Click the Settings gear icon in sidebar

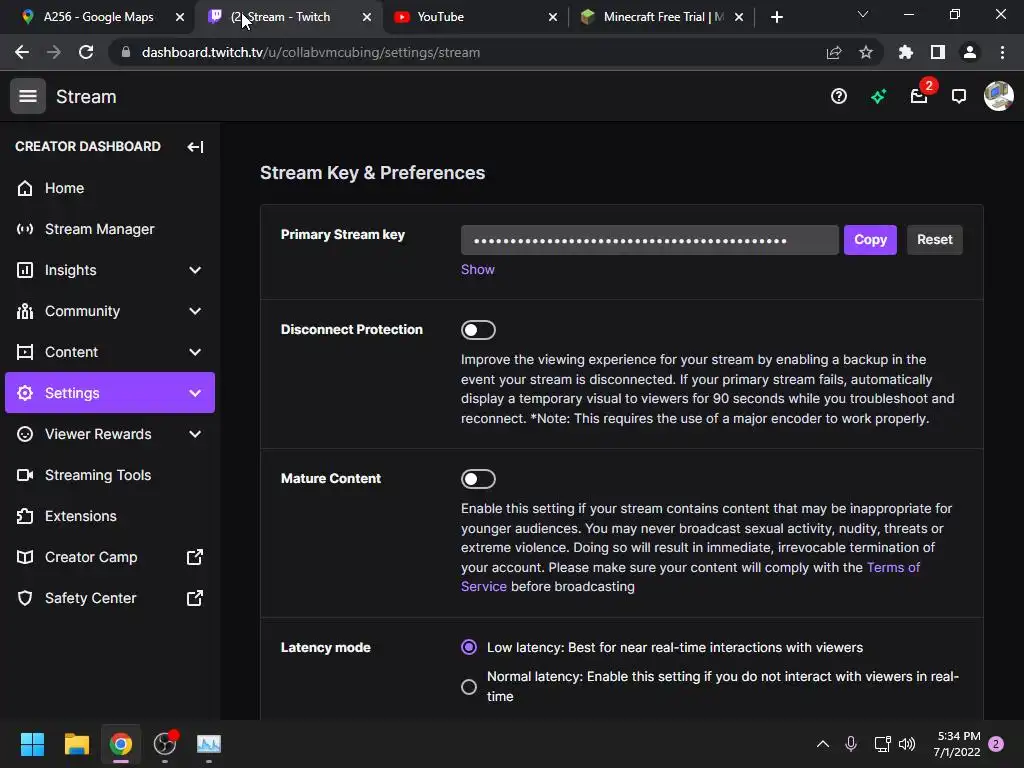(25, 393)
